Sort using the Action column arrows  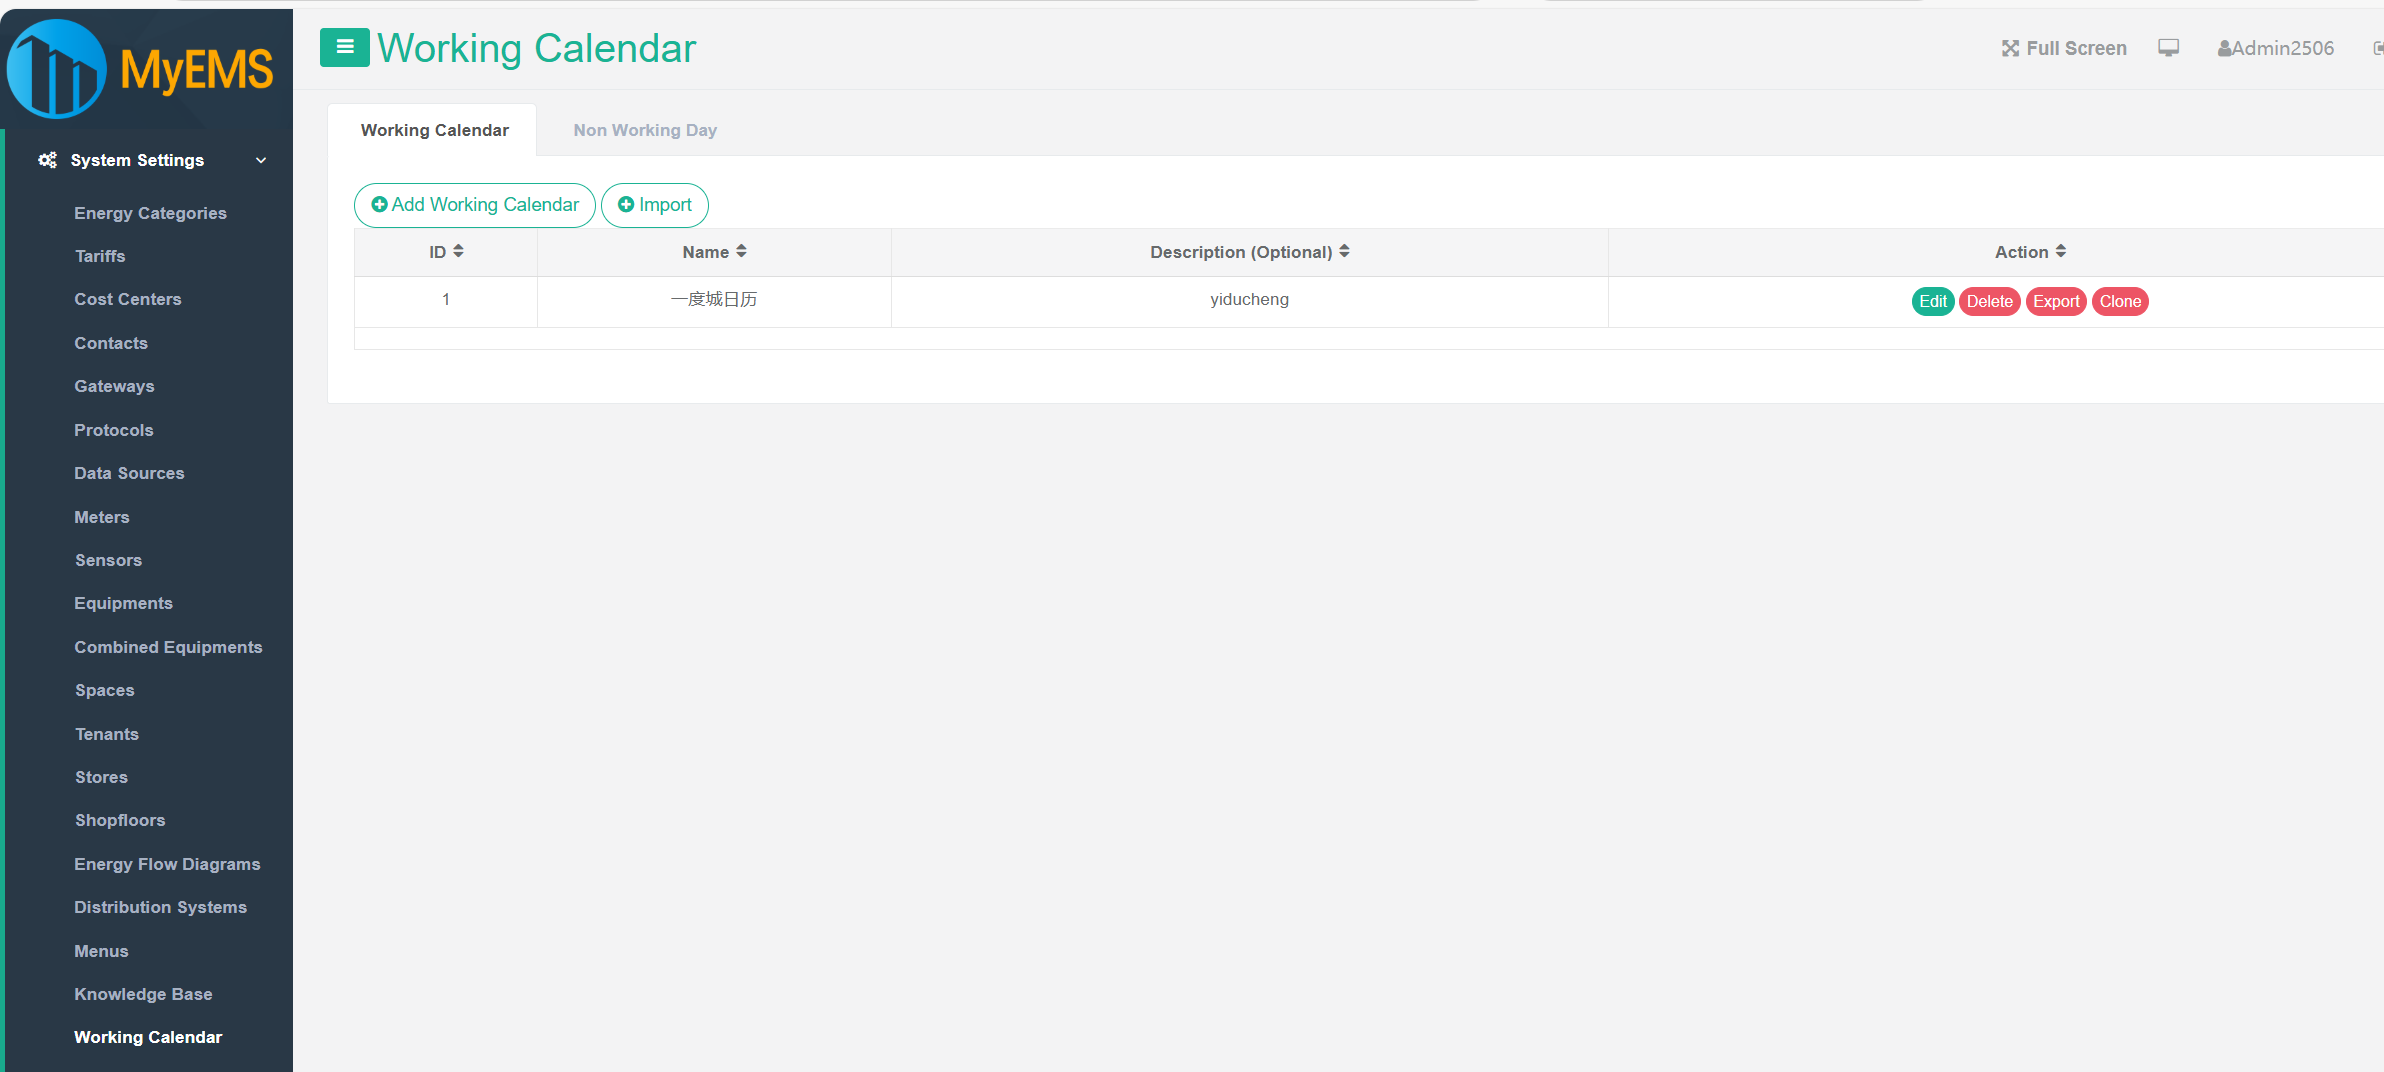[x=2061, y=251]
